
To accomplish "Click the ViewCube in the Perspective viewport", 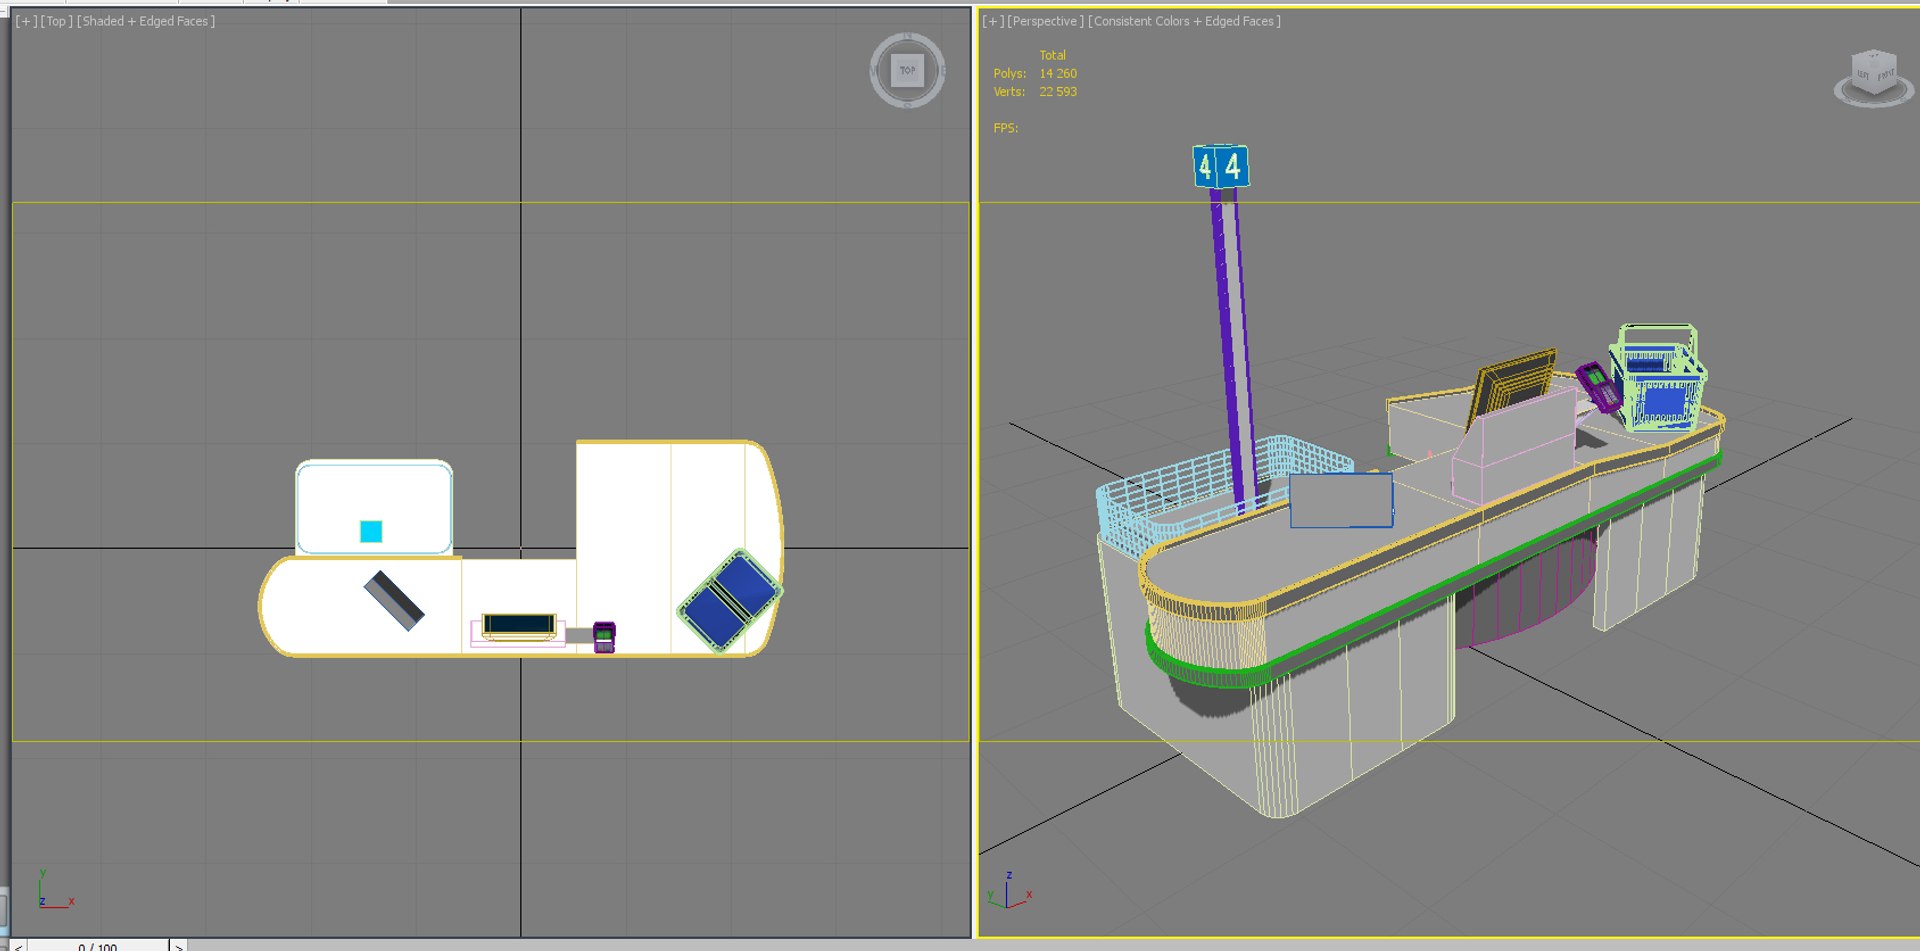I will [x=1873, y=76].
